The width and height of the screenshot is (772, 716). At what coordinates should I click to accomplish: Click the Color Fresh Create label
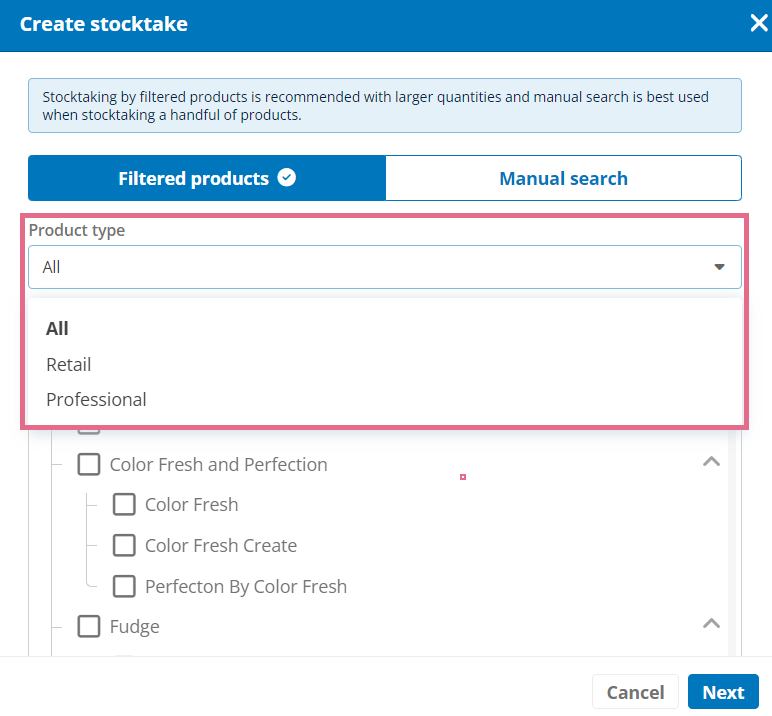point(221,546)
